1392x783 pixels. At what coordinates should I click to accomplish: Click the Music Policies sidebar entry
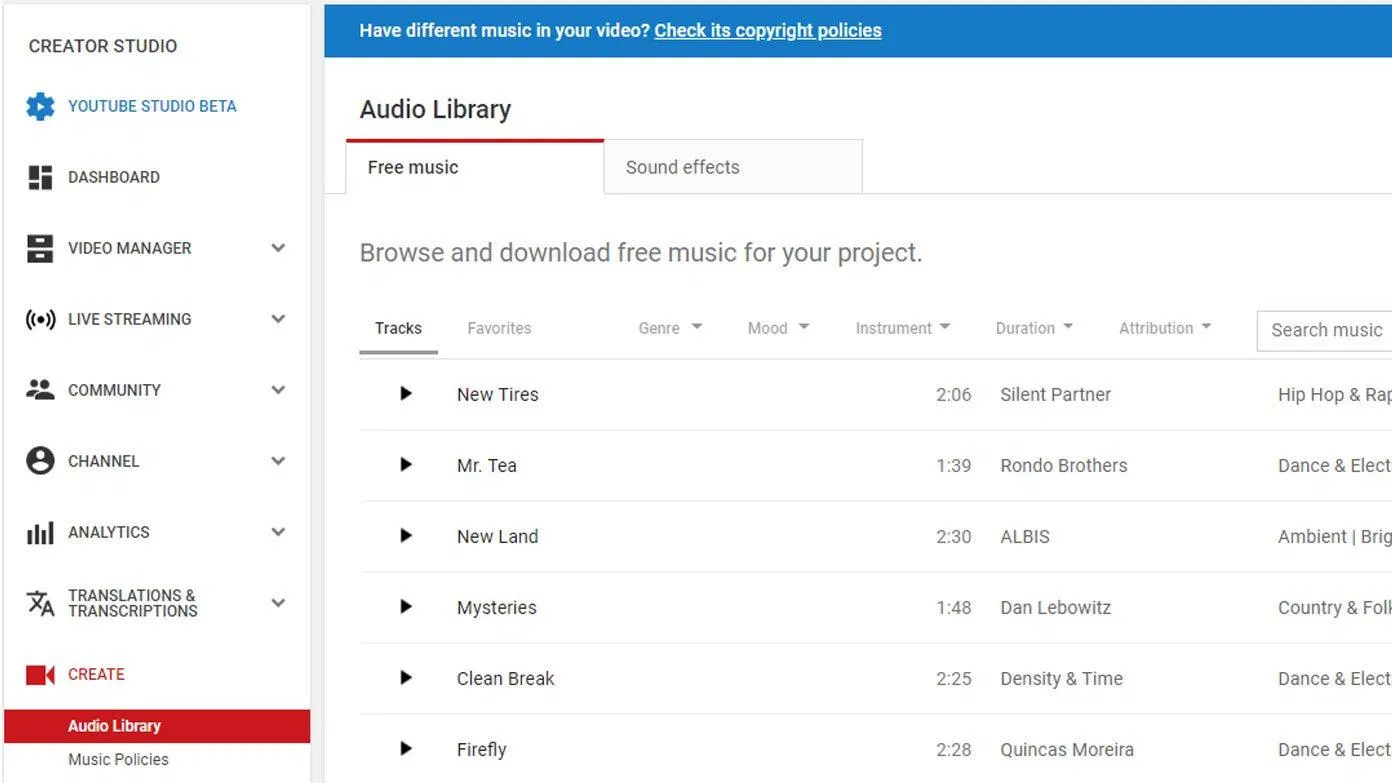click(116, 759)
